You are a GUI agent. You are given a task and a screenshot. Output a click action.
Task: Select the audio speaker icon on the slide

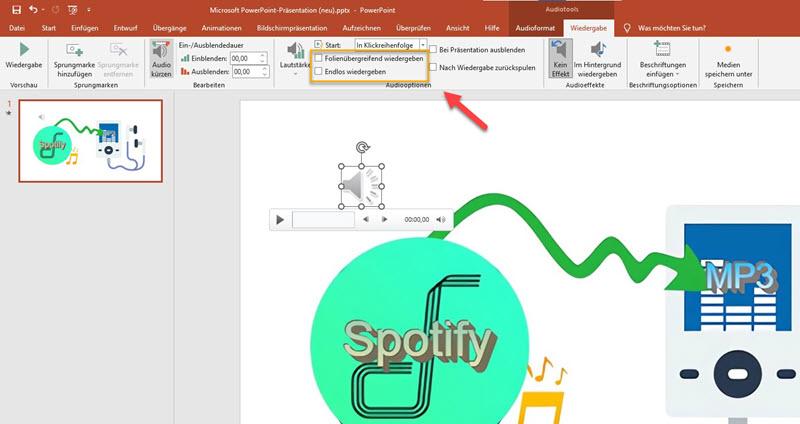click(x=362, y=186)
